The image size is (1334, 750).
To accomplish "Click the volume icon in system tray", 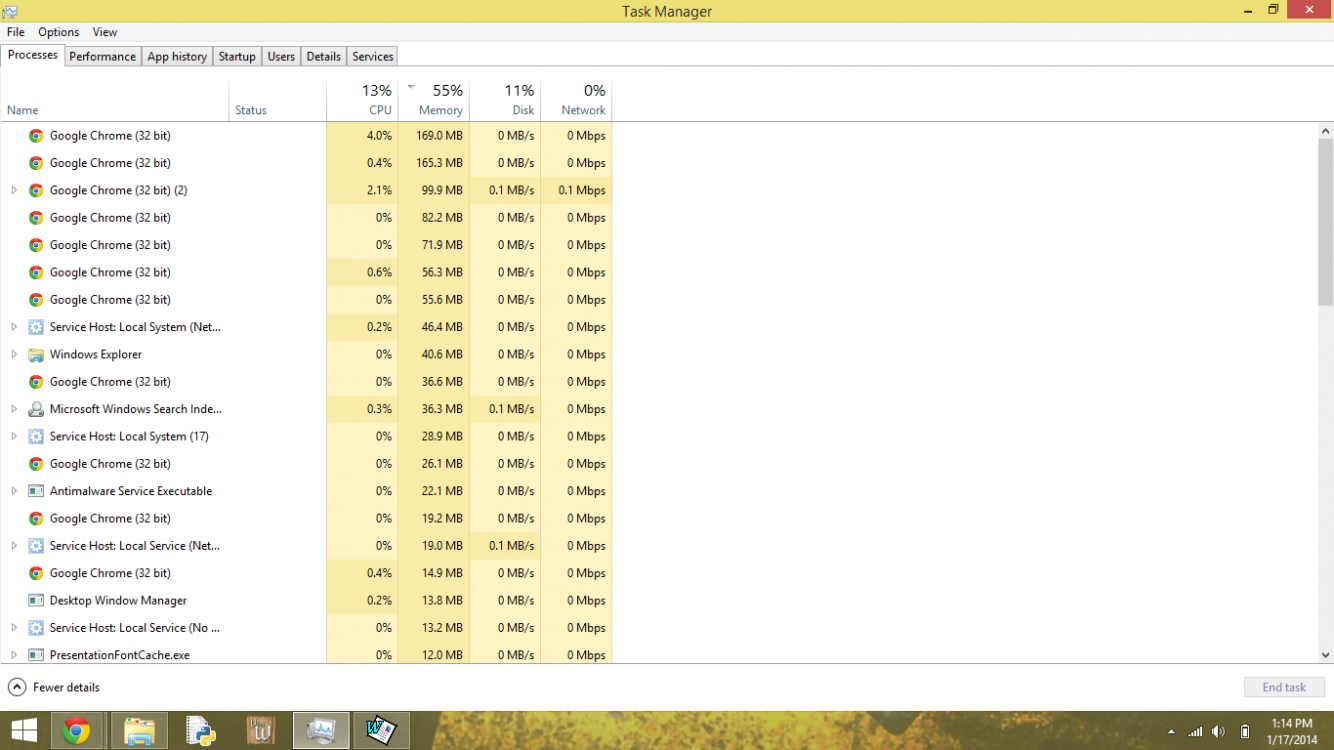I will point(1218,732).
